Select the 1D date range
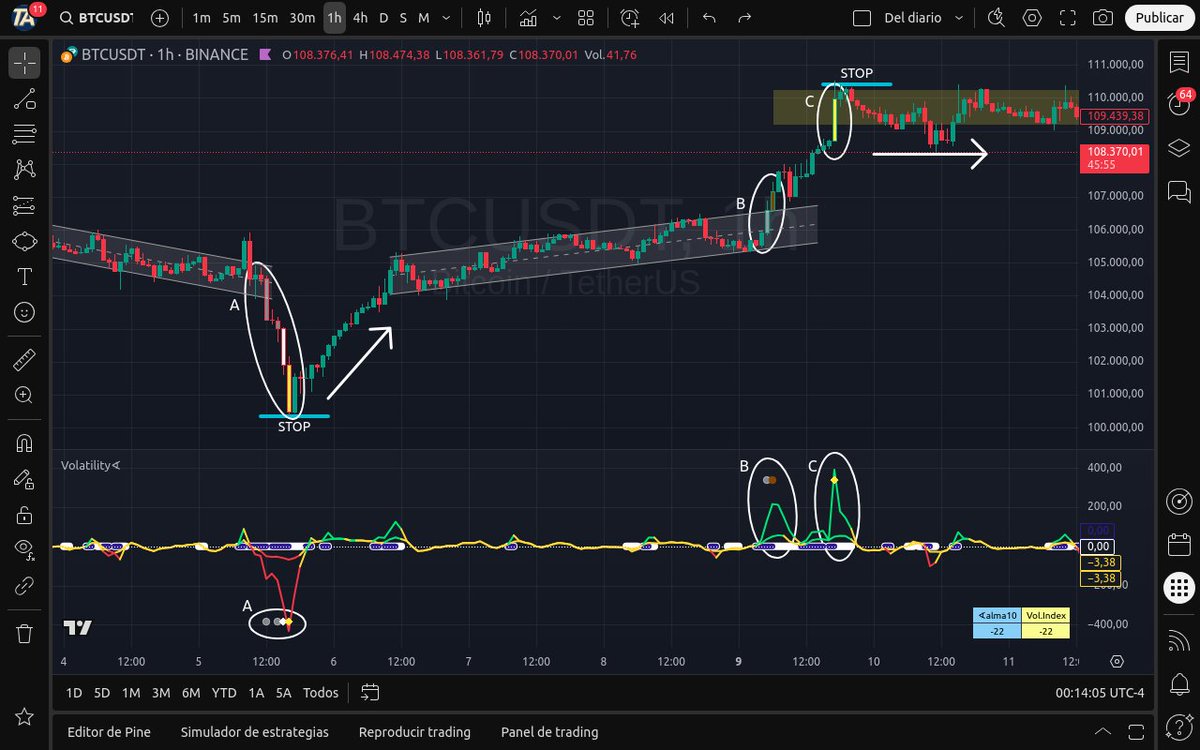1200x750 pixels. pyautogui.click(x=74, y=692)
